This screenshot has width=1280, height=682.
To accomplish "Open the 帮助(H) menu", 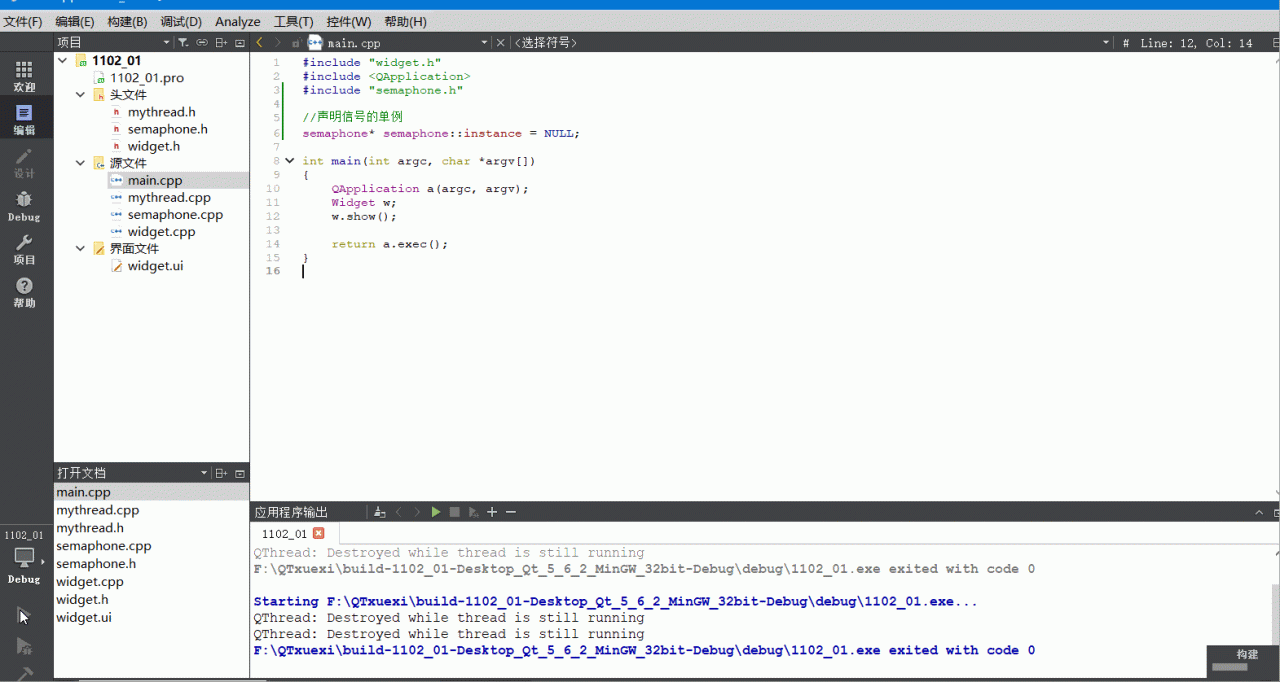I will click(x=405, y=21).
